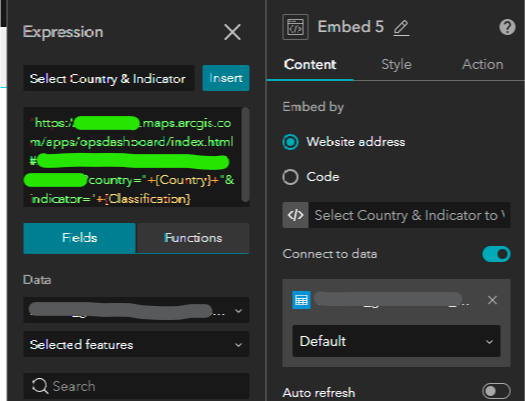Switch to Action tab

[482, 64]
